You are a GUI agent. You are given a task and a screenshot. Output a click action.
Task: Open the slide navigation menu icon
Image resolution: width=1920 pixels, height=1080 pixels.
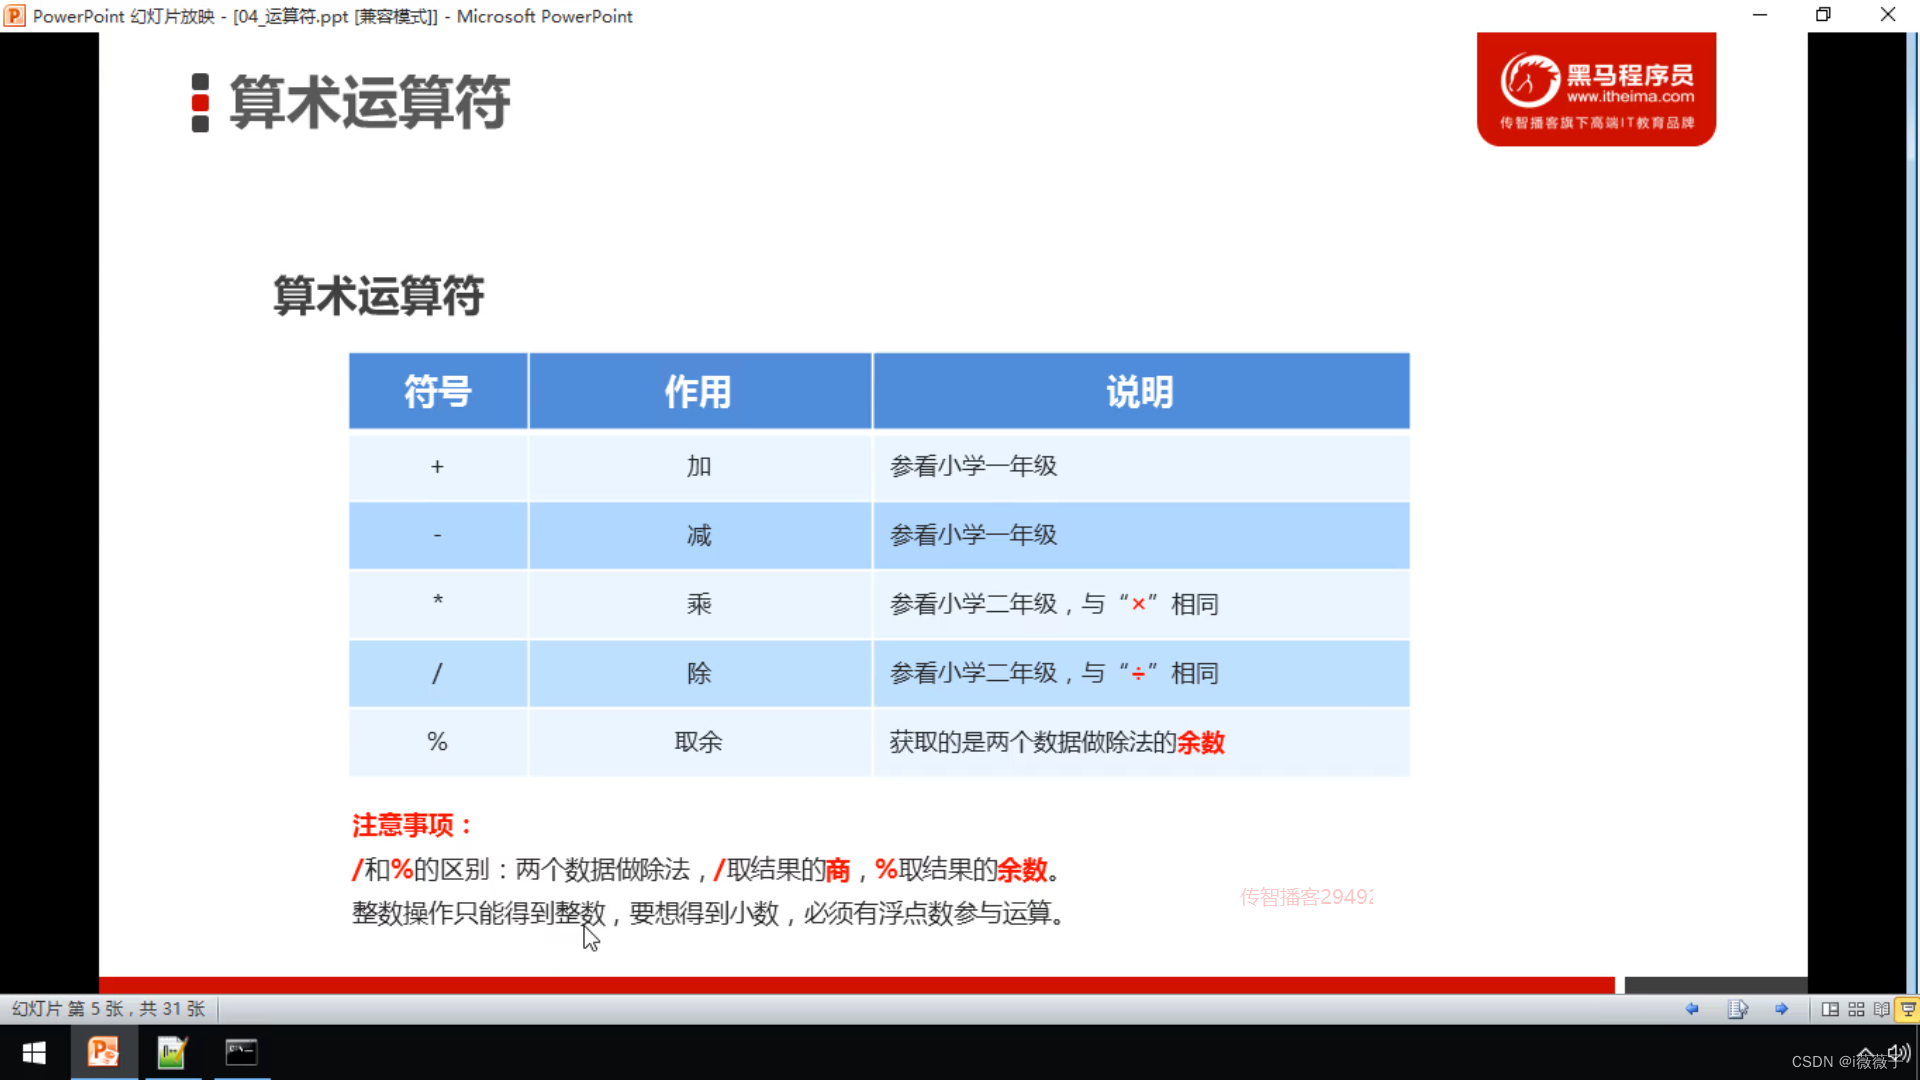click(1737, 1009)
